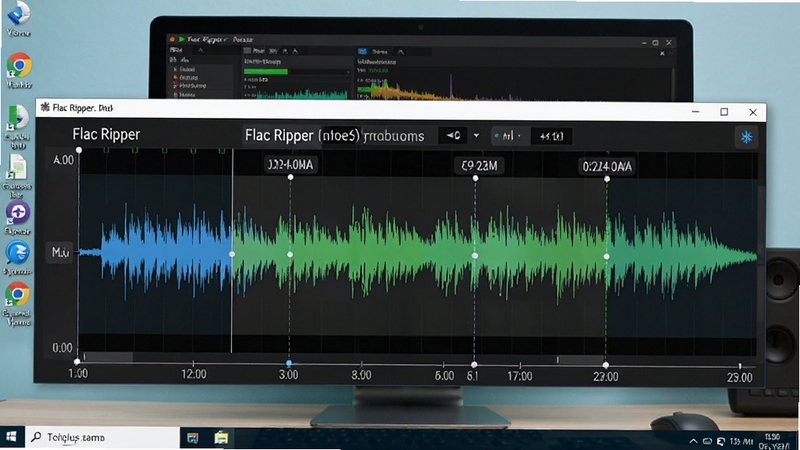Select the 'Flac Ripper (ntoe5)' highlighted title tab
800x450 pixels.
[x=302, y=136]
